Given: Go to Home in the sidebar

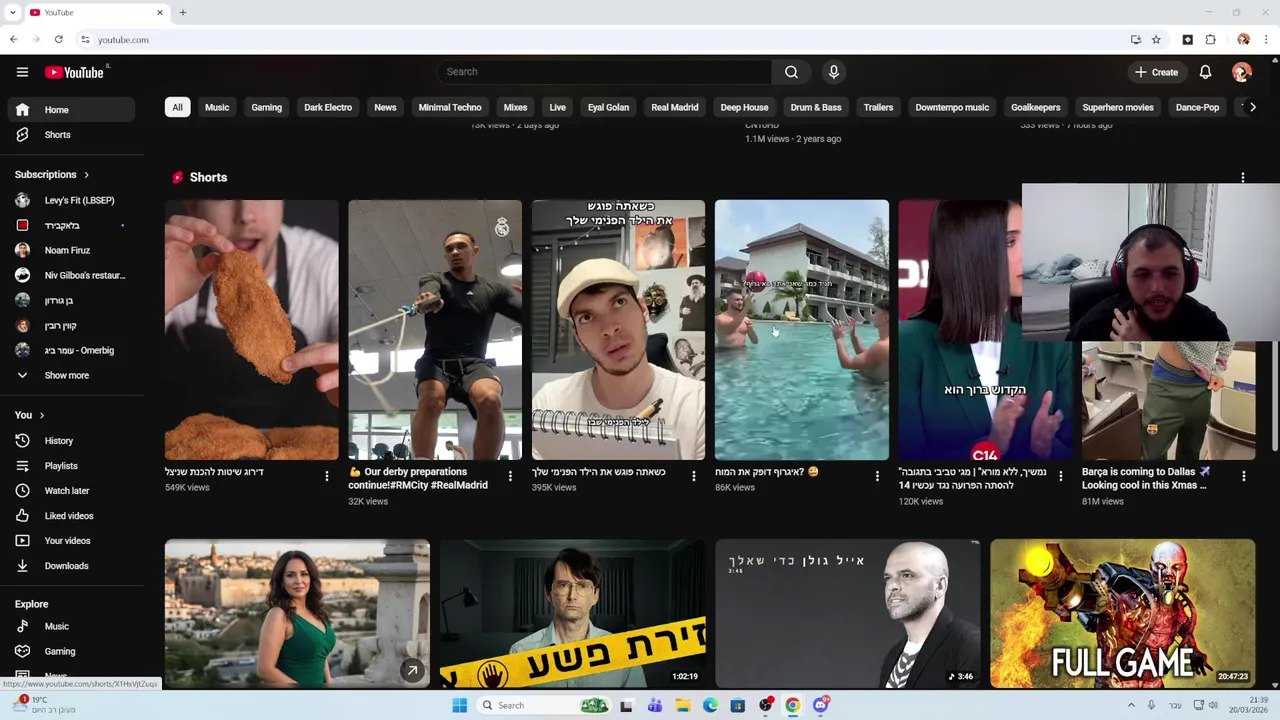Looking at the screenshot, I should click(69, 110).
